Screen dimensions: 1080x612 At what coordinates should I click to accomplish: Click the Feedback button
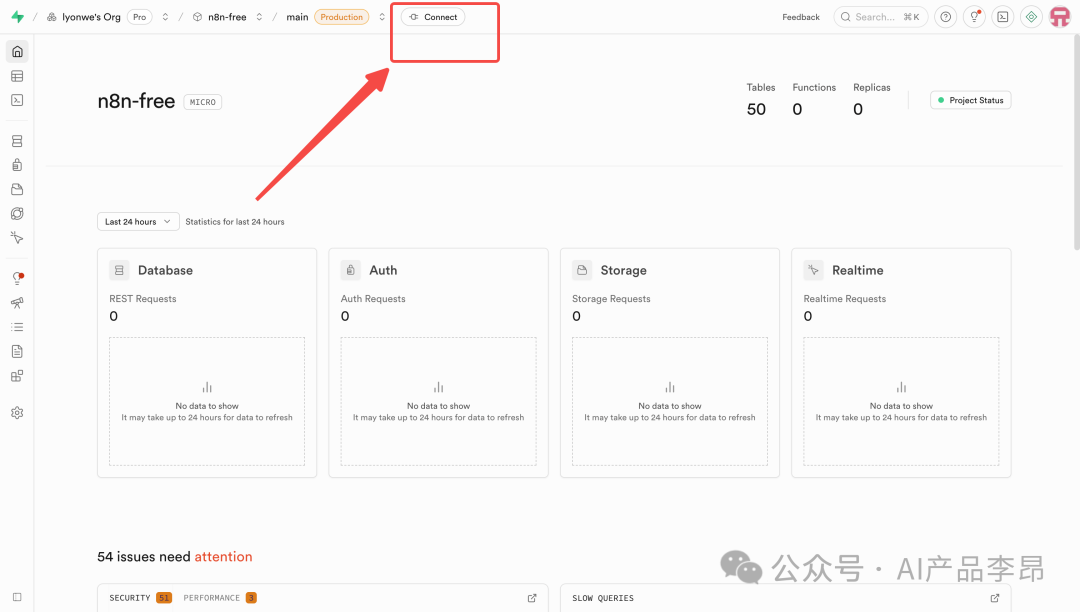pos(800,17)
